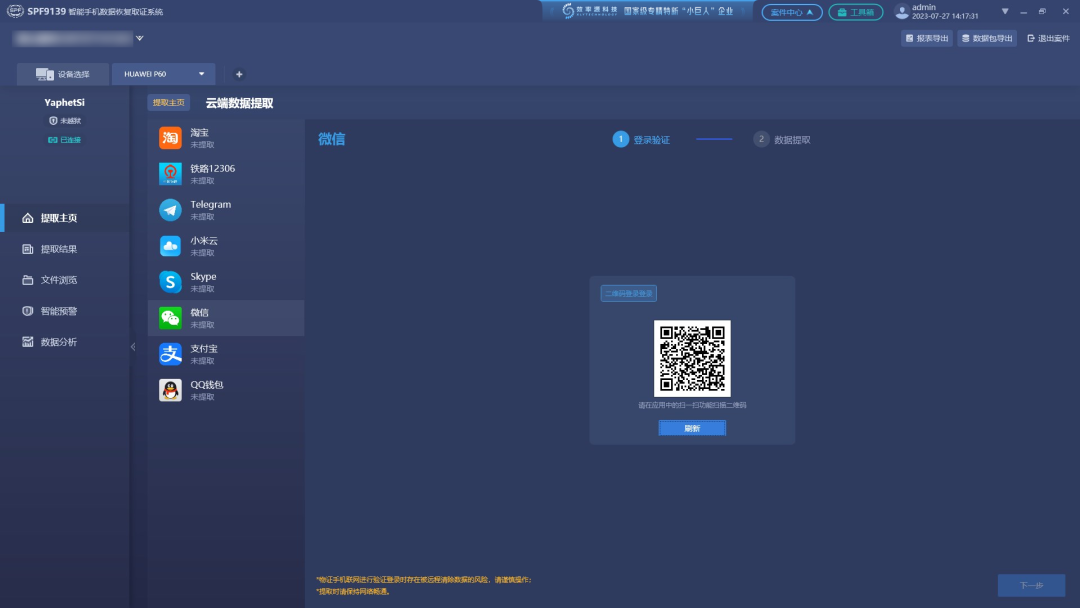The image size is (1080, 608).
Task: Select the 支付宝 Alipay icon
Action: tap(170, 354)
